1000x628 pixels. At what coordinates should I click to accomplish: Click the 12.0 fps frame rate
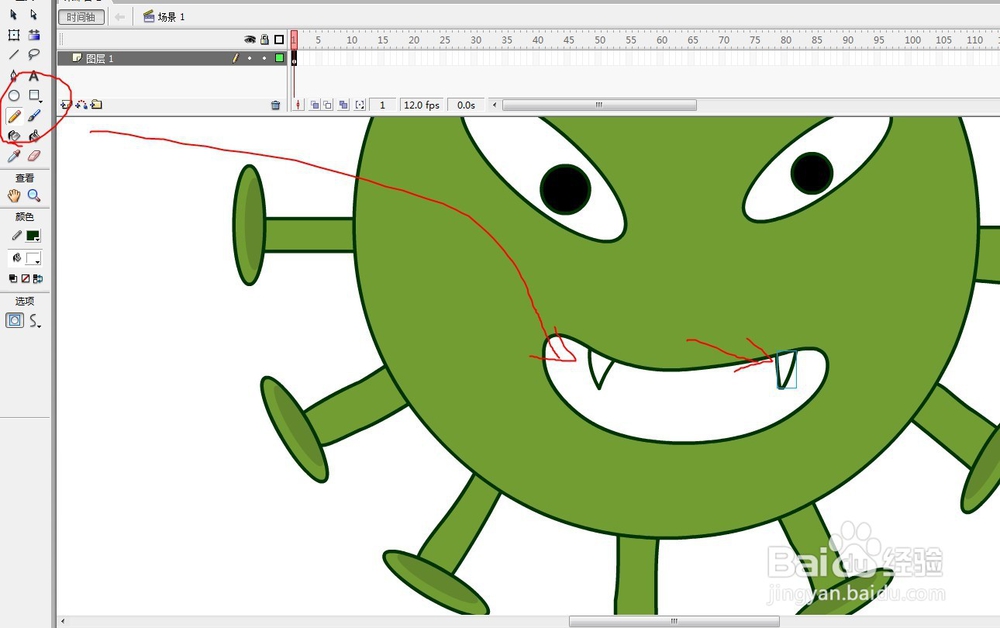(422, 105)
